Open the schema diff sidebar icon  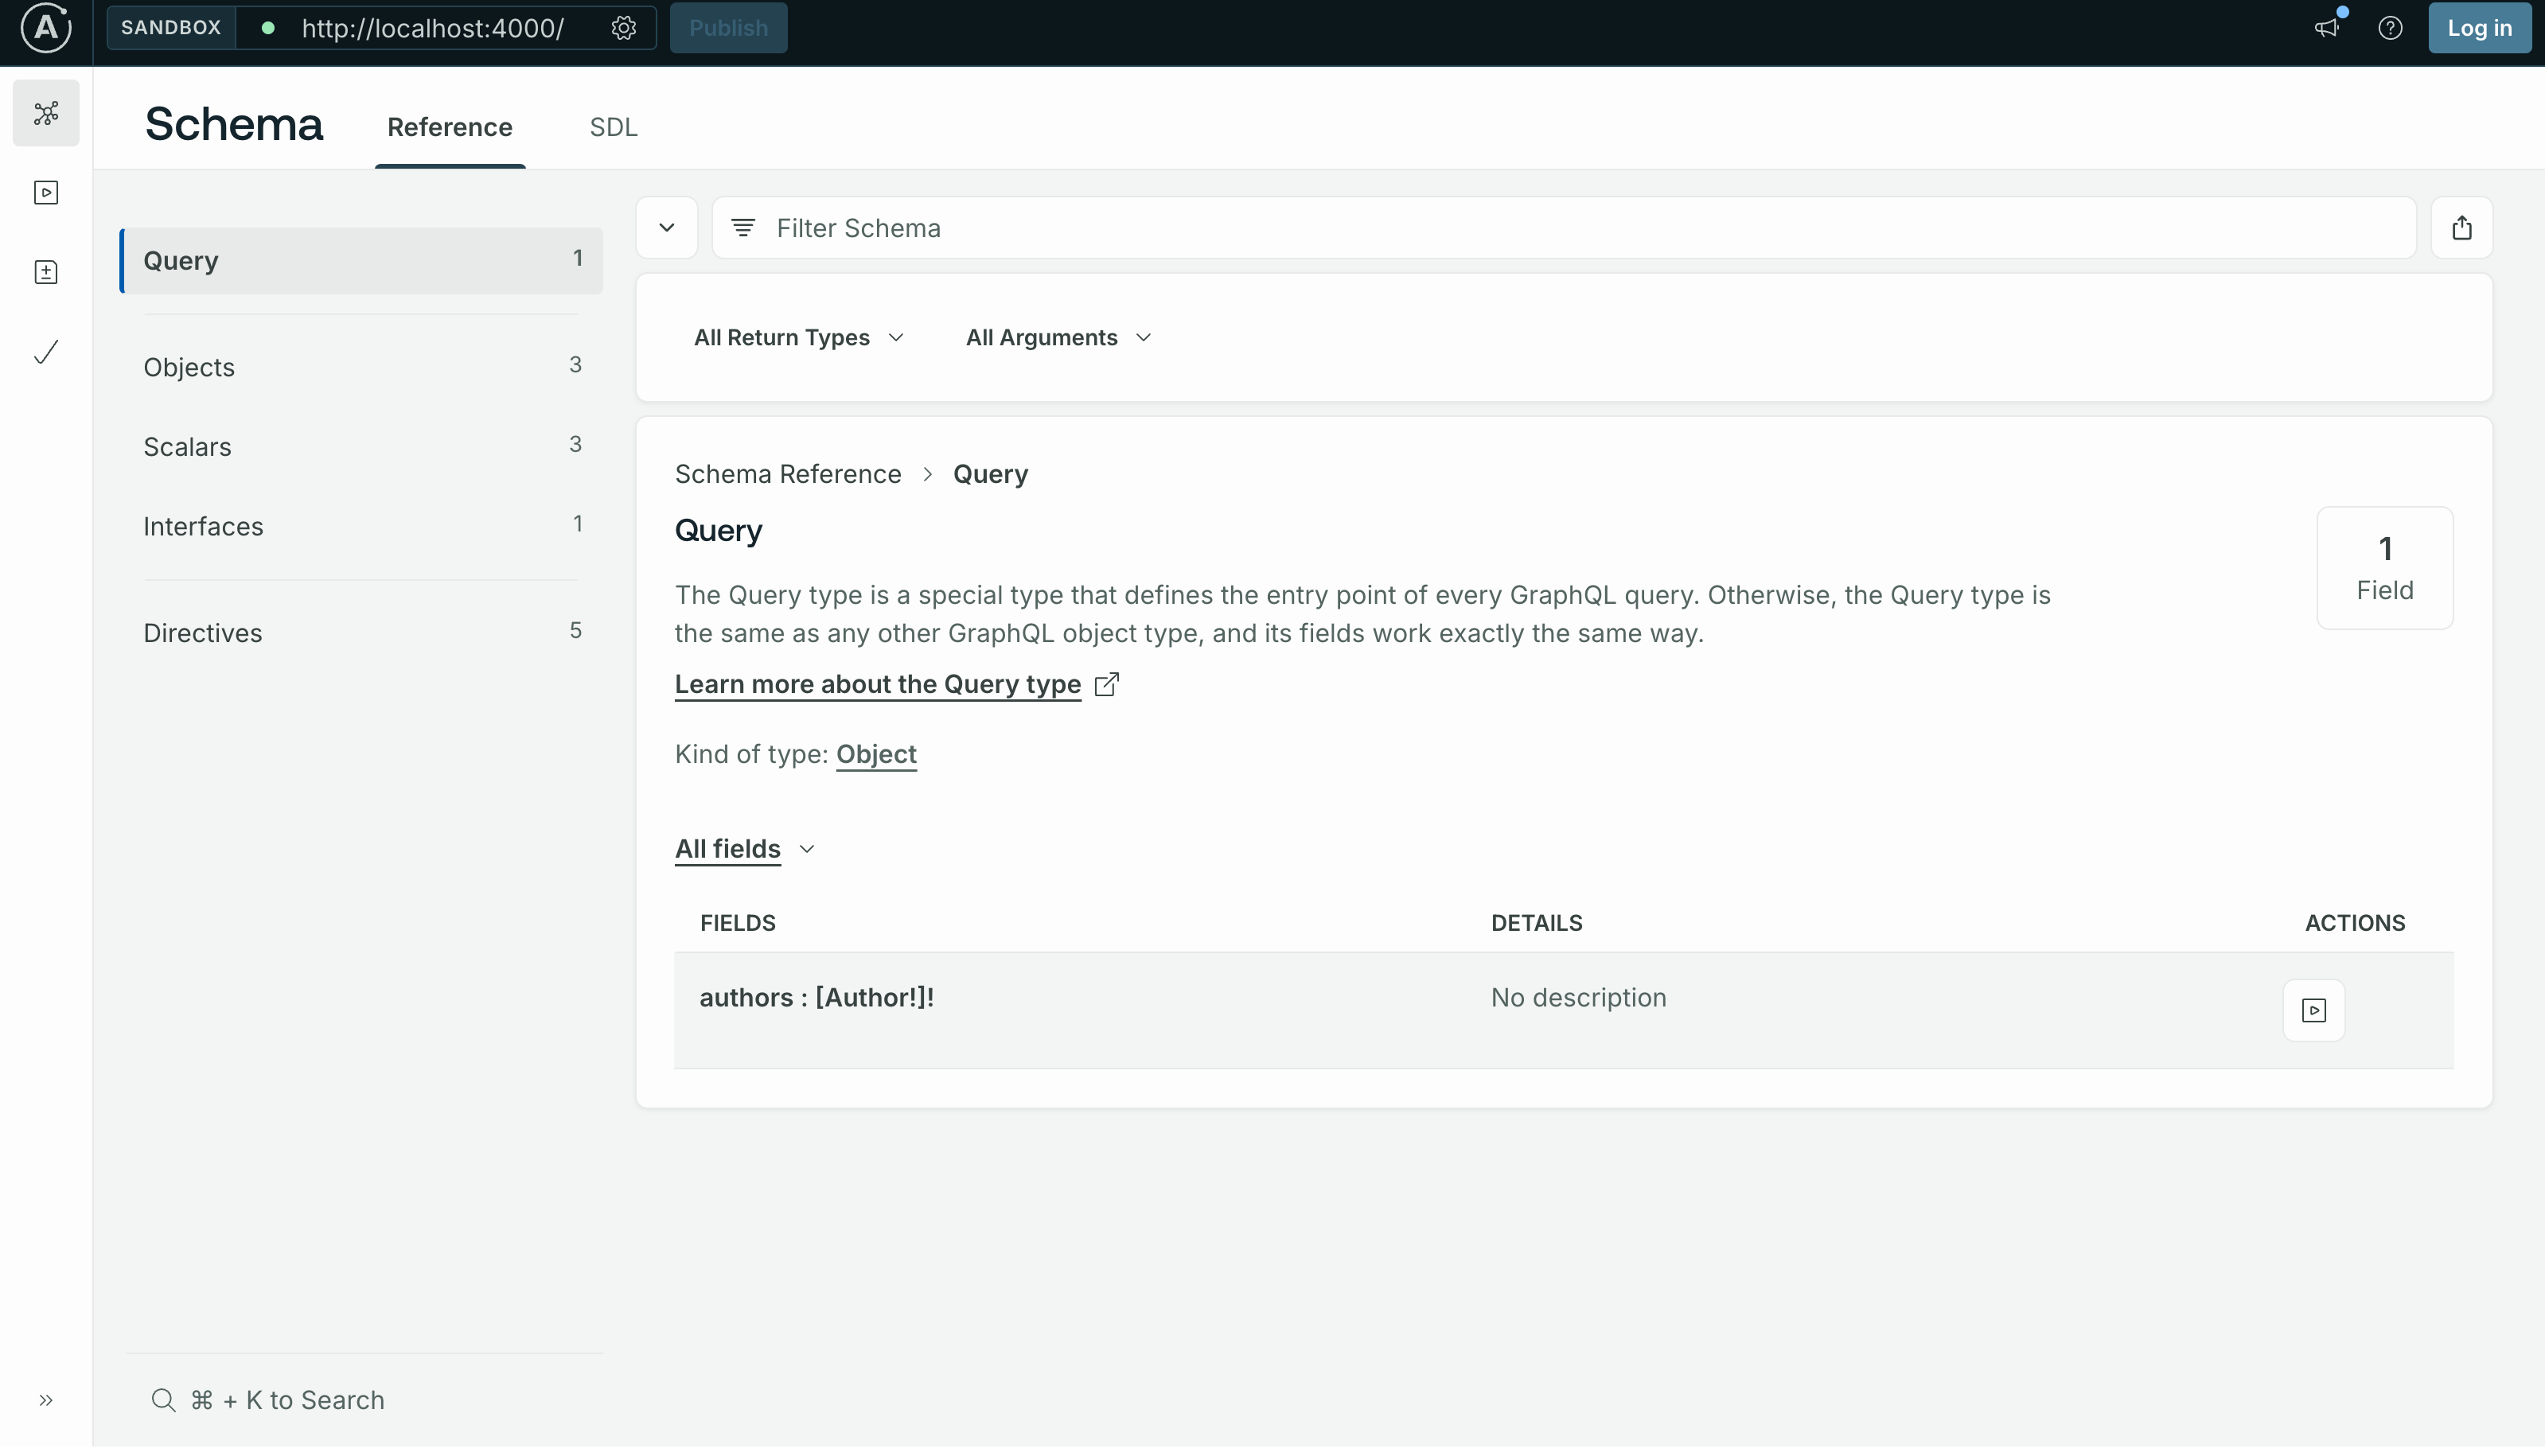tap(46, 272)
